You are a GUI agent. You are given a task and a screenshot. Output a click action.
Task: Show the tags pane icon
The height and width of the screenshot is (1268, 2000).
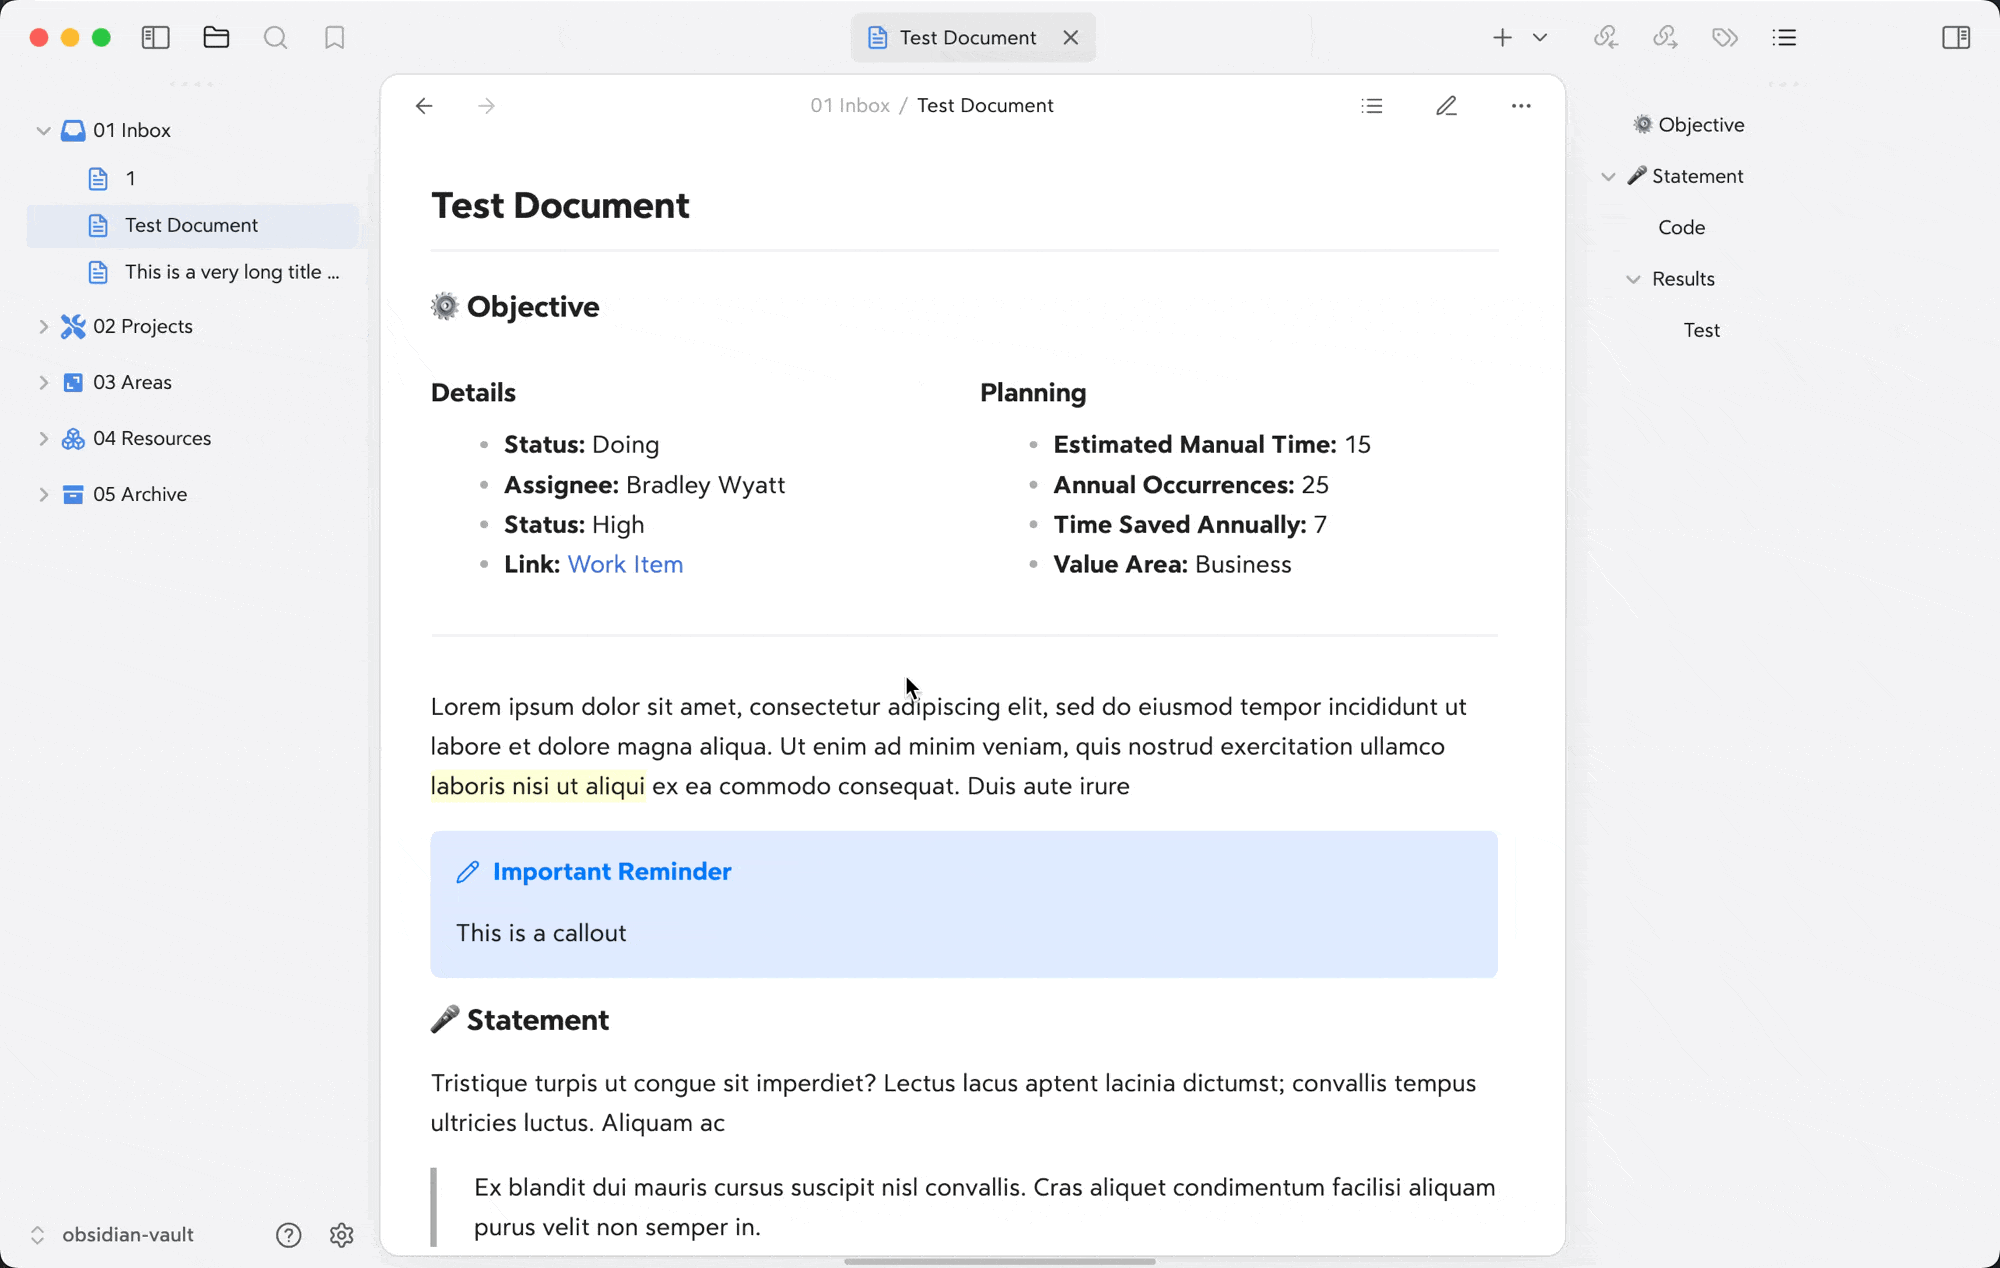1724,38
